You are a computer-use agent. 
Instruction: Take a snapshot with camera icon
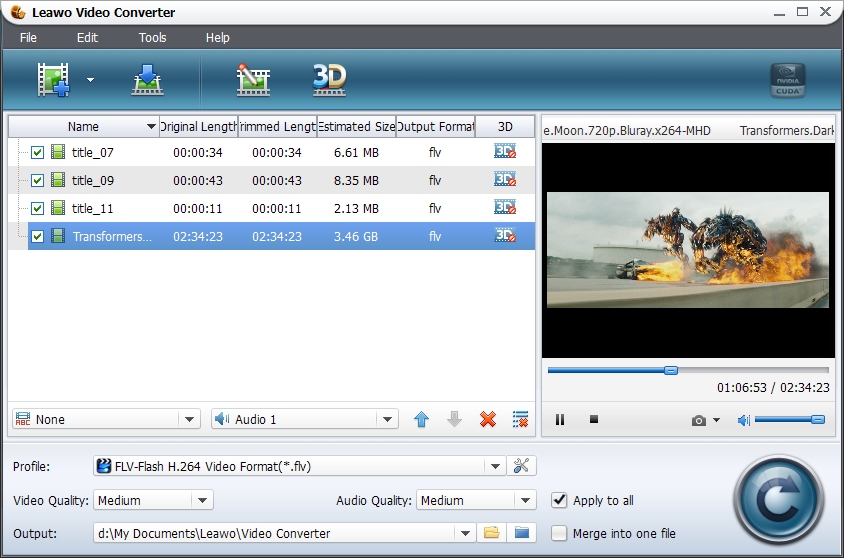click(699, 420)
